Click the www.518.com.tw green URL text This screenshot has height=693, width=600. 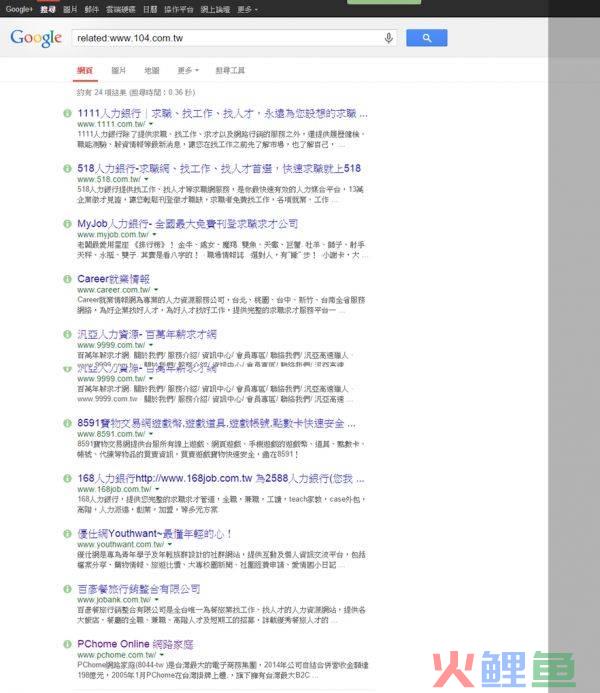(109, 179)
